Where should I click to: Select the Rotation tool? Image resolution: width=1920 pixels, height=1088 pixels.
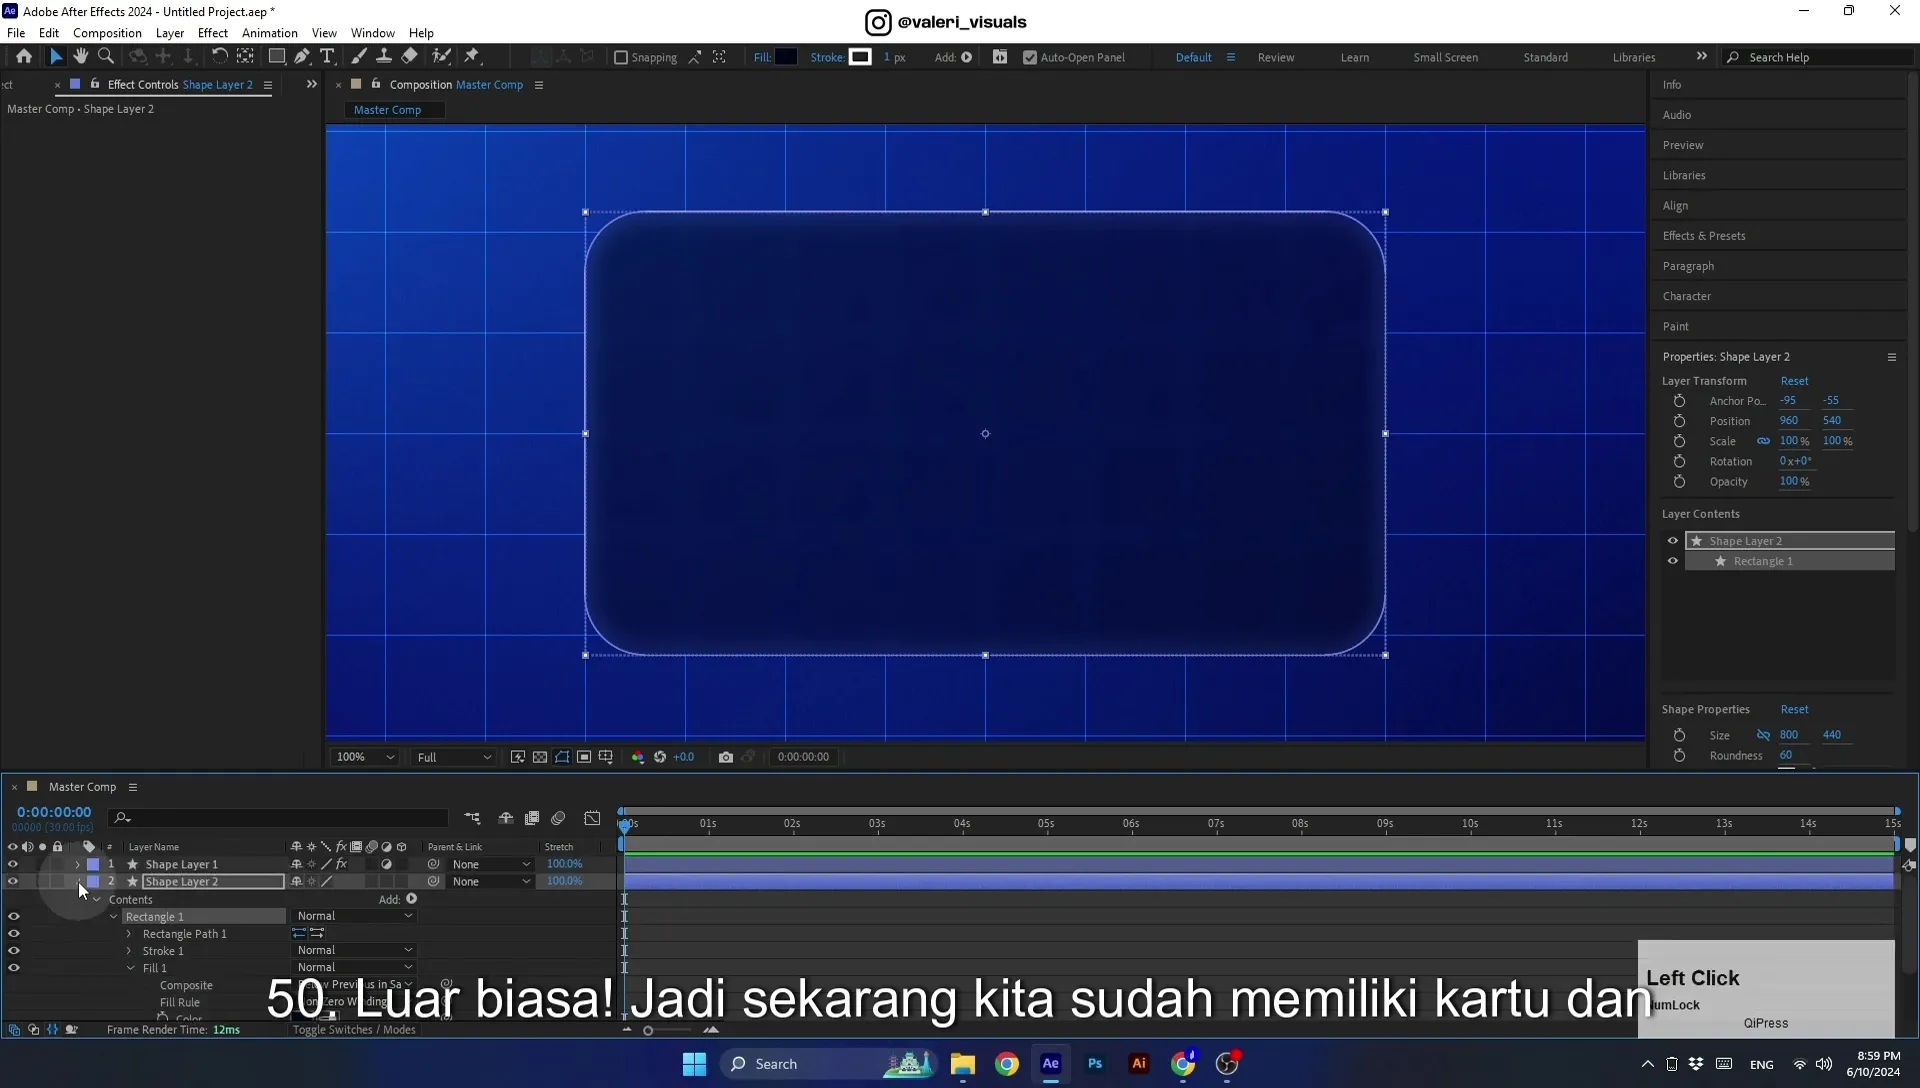(x=219, y=57)
